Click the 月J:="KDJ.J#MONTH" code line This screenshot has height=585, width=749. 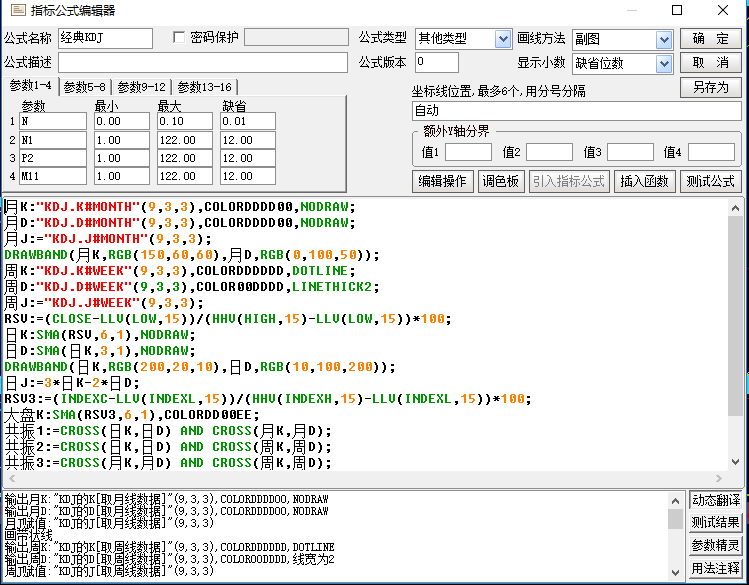point(107,238)
